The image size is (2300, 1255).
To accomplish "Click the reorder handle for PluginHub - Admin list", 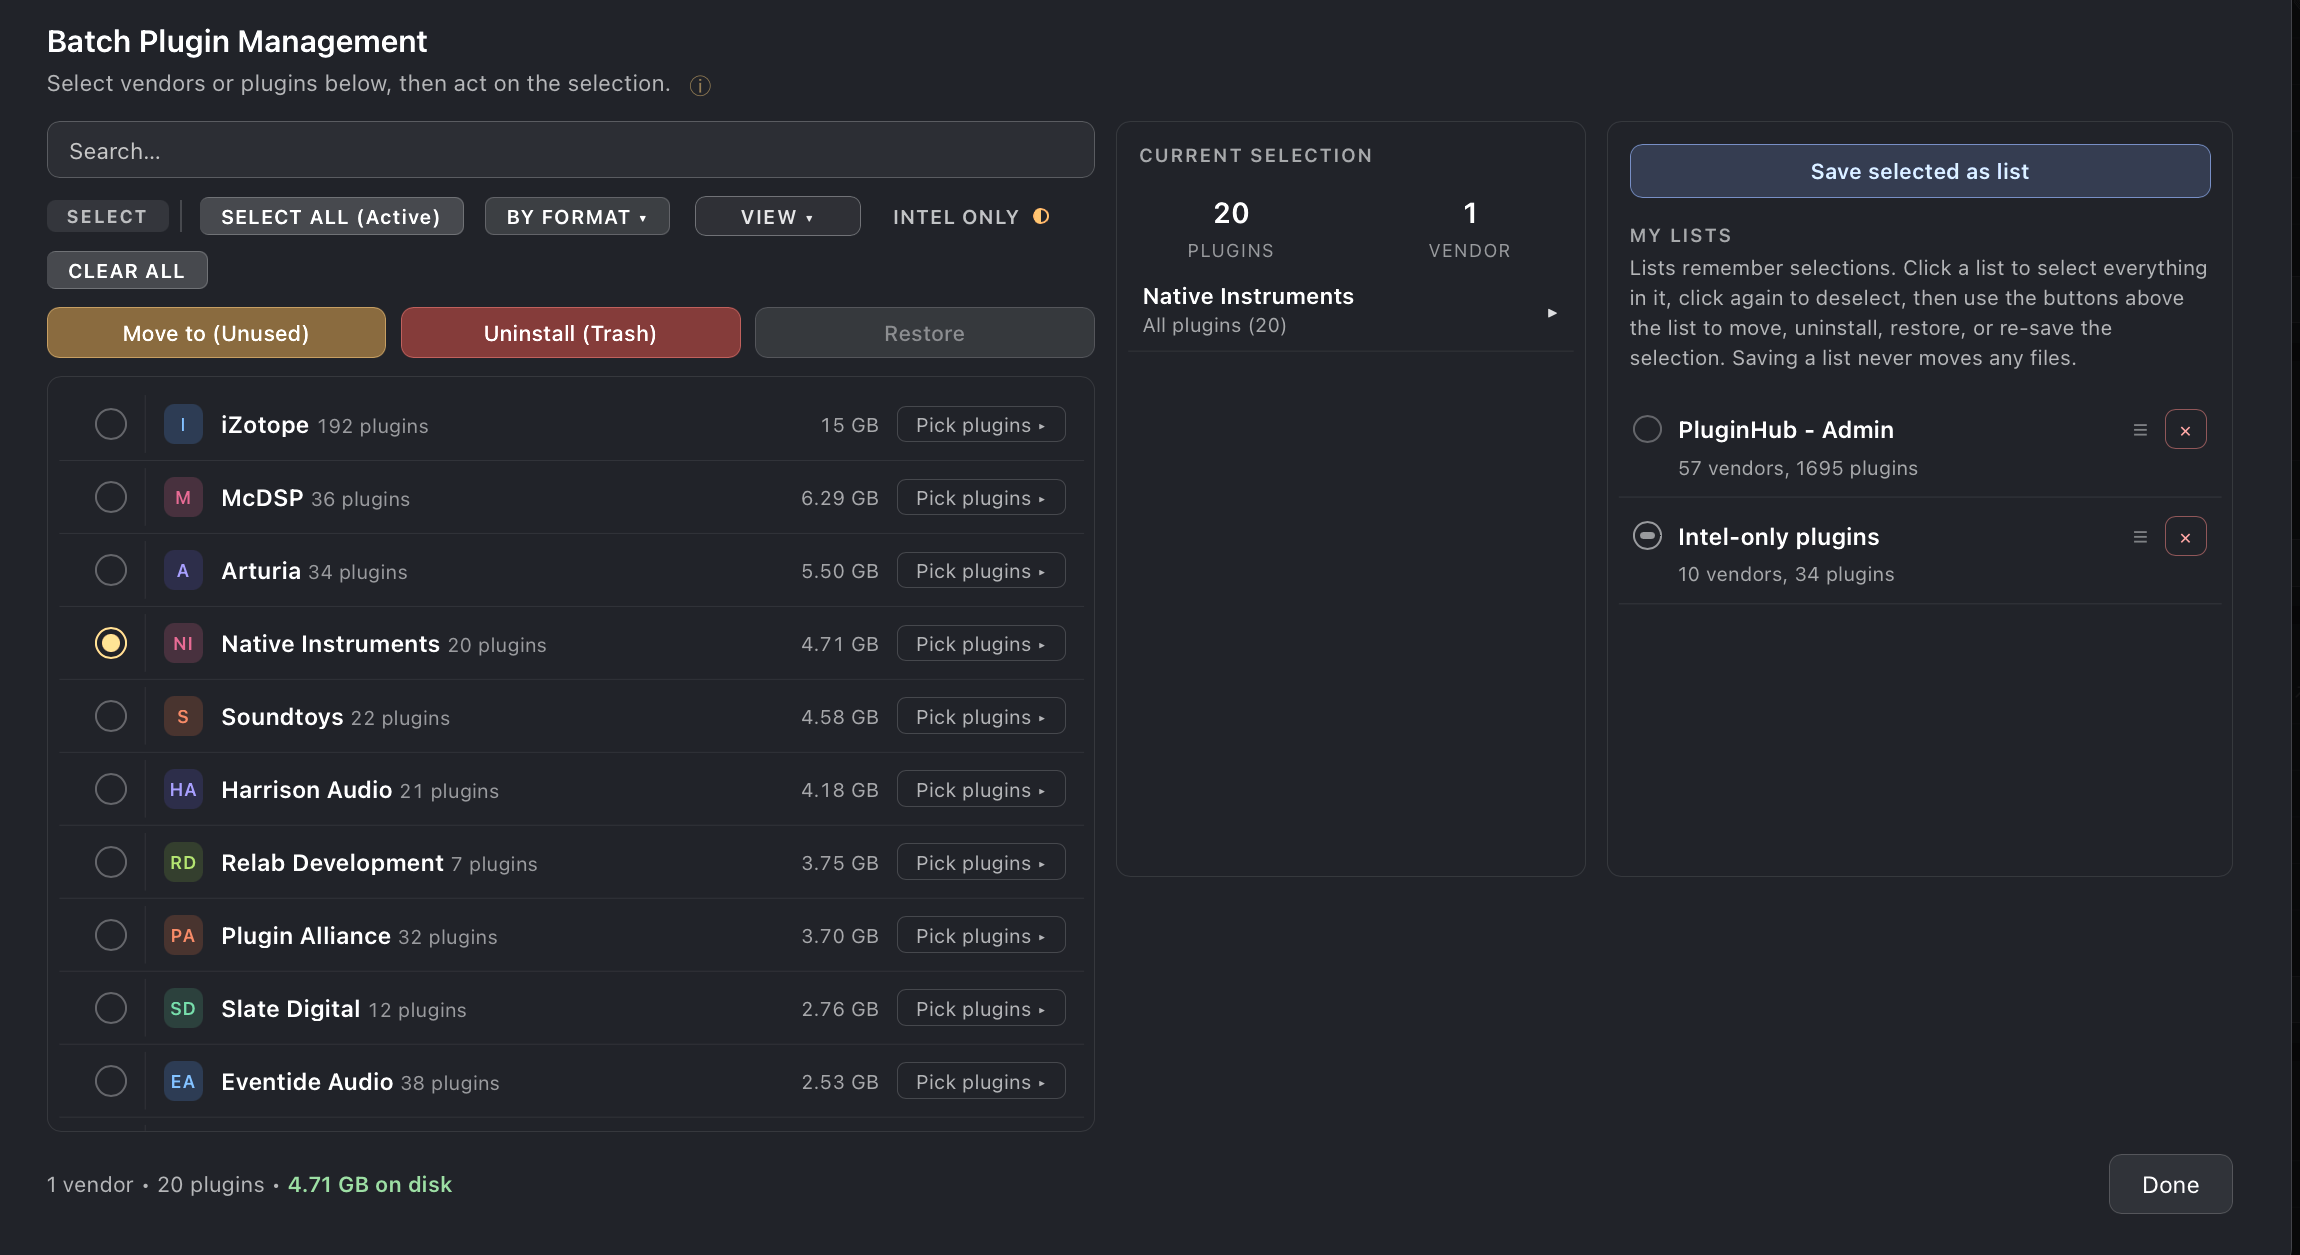I will 2140,430.
